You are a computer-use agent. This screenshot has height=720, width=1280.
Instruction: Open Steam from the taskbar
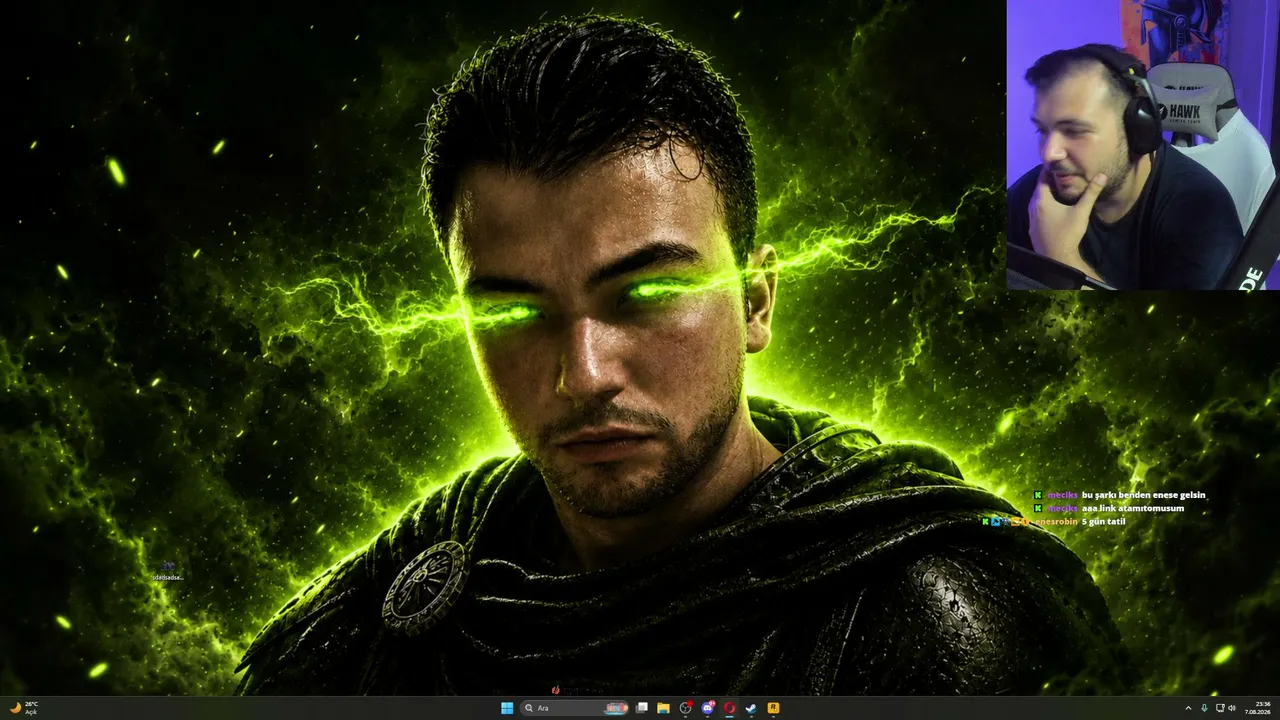click(751, 708)
